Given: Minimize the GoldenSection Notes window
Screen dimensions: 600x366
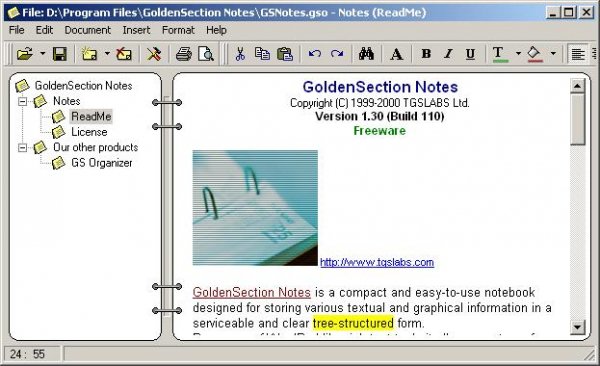Looking at the screenshot, I should pos(552,13).
